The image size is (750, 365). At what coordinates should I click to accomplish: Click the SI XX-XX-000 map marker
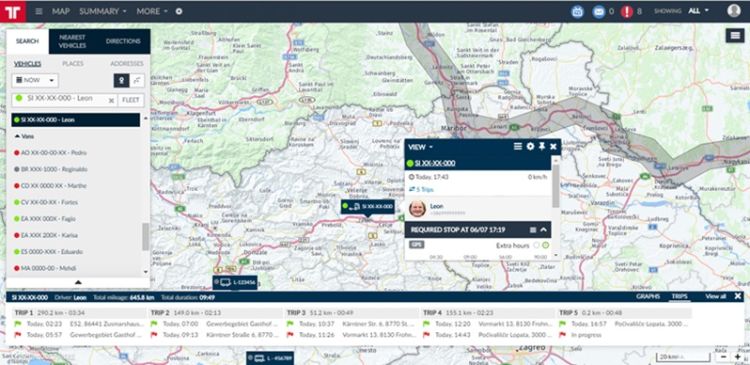(367, 207)
